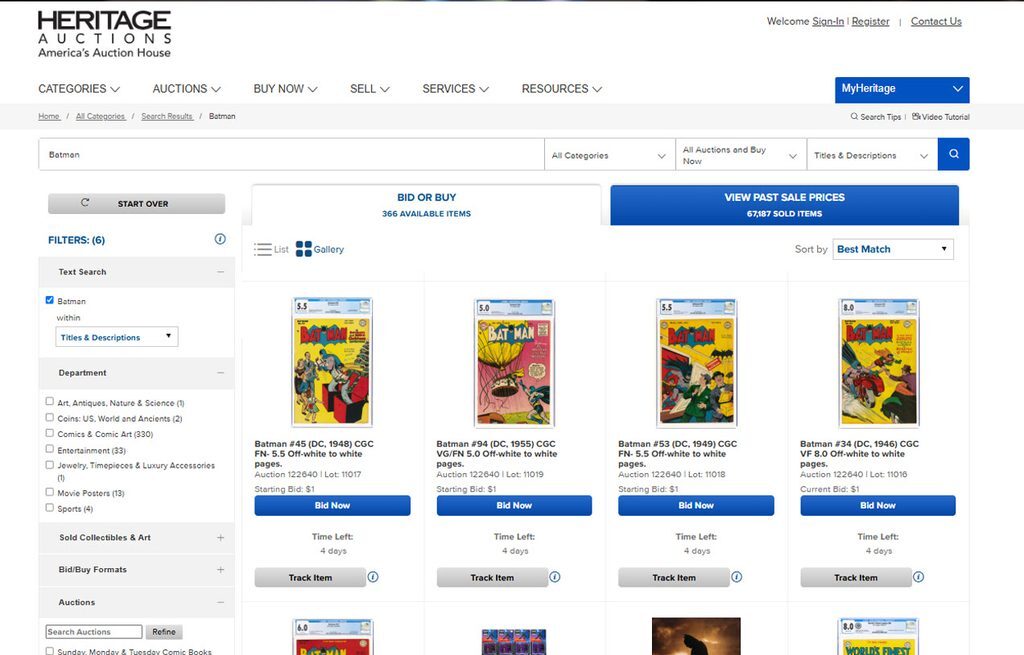The width and height of the screenshot is (1024, 655).
Task: Switch to Gallery view icon
Action: click(304, 249)
